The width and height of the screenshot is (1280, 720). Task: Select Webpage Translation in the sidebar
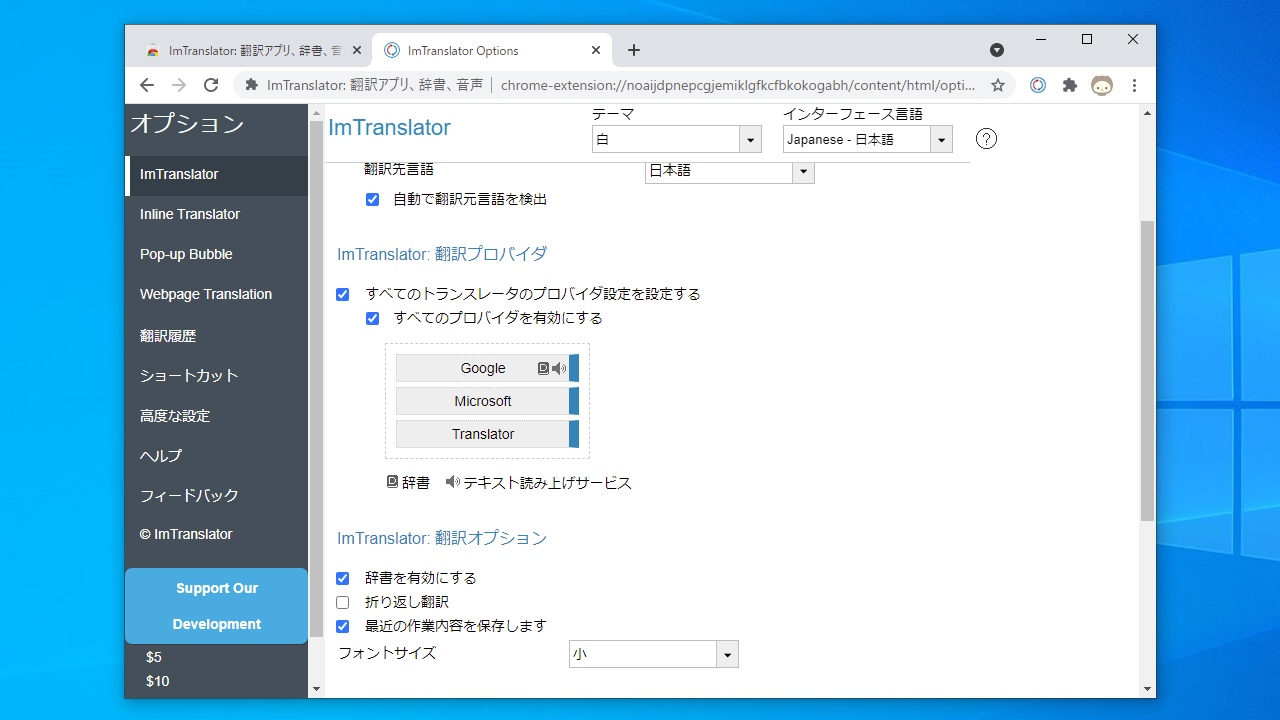(x=217, y=295)
